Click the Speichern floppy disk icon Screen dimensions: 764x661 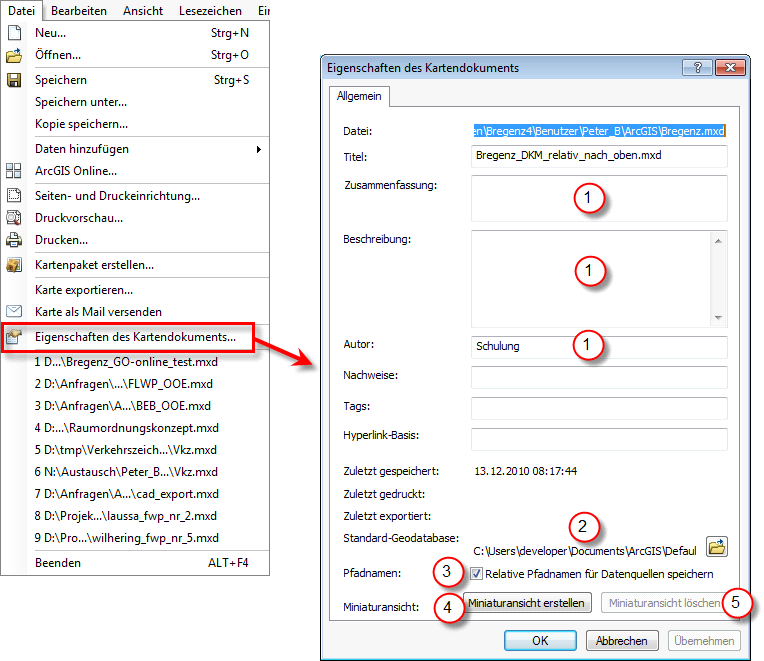tap(14, 80)
